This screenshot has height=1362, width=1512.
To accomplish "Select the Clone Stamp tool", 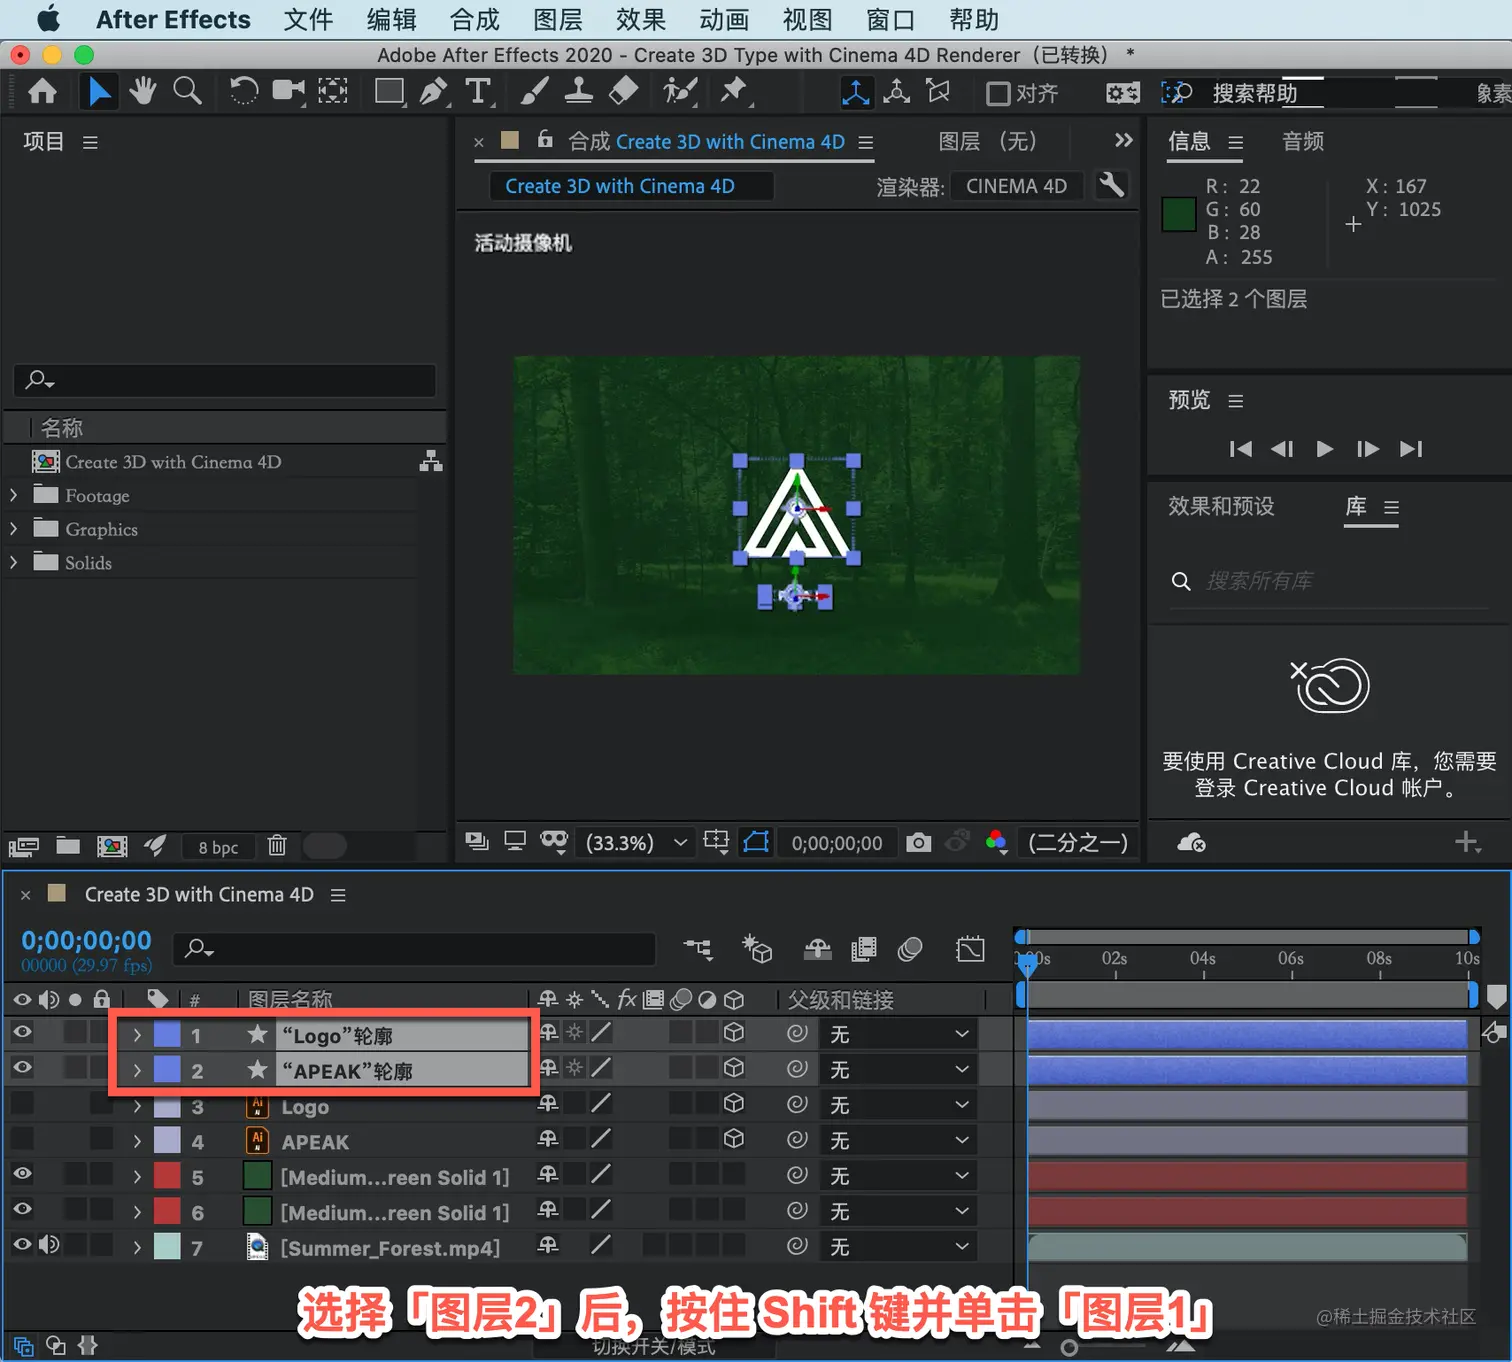I will [578, 92].
